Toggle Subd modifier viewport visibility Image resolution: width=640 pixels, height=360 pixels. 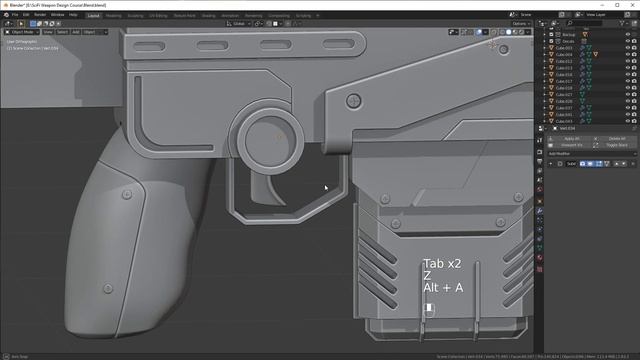point(590,164)
